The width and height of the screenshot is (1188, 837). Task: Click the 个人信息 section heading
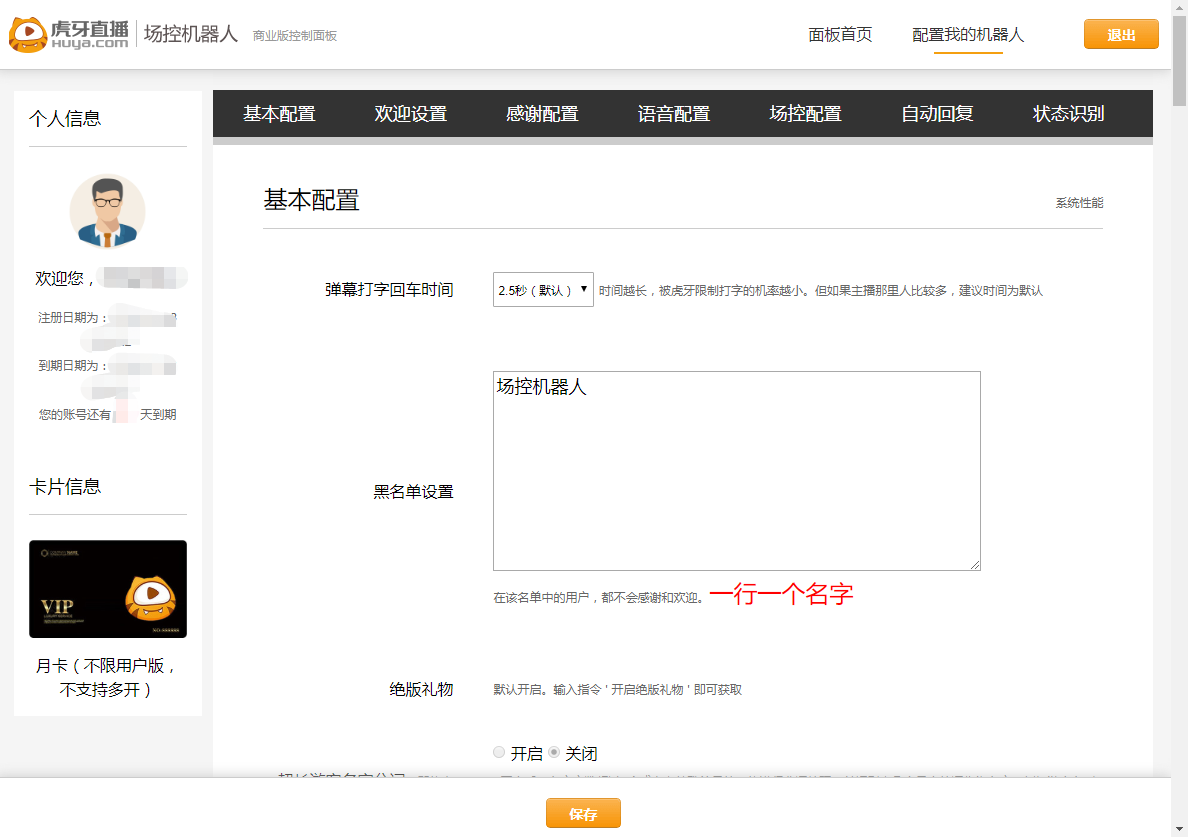pos(64,118)
